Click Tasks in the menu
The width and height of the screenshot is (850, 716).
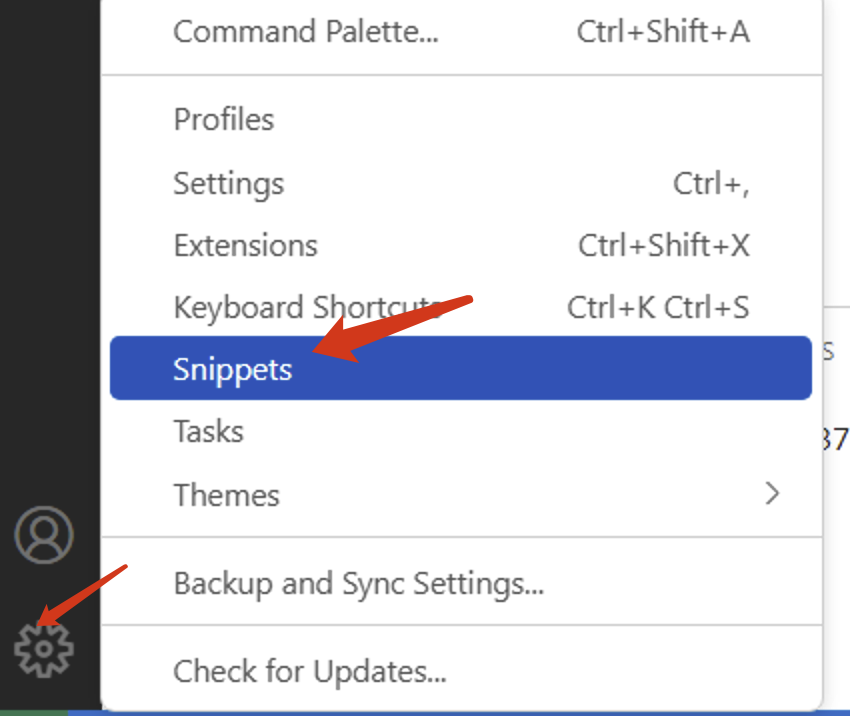tap(461, 431)
